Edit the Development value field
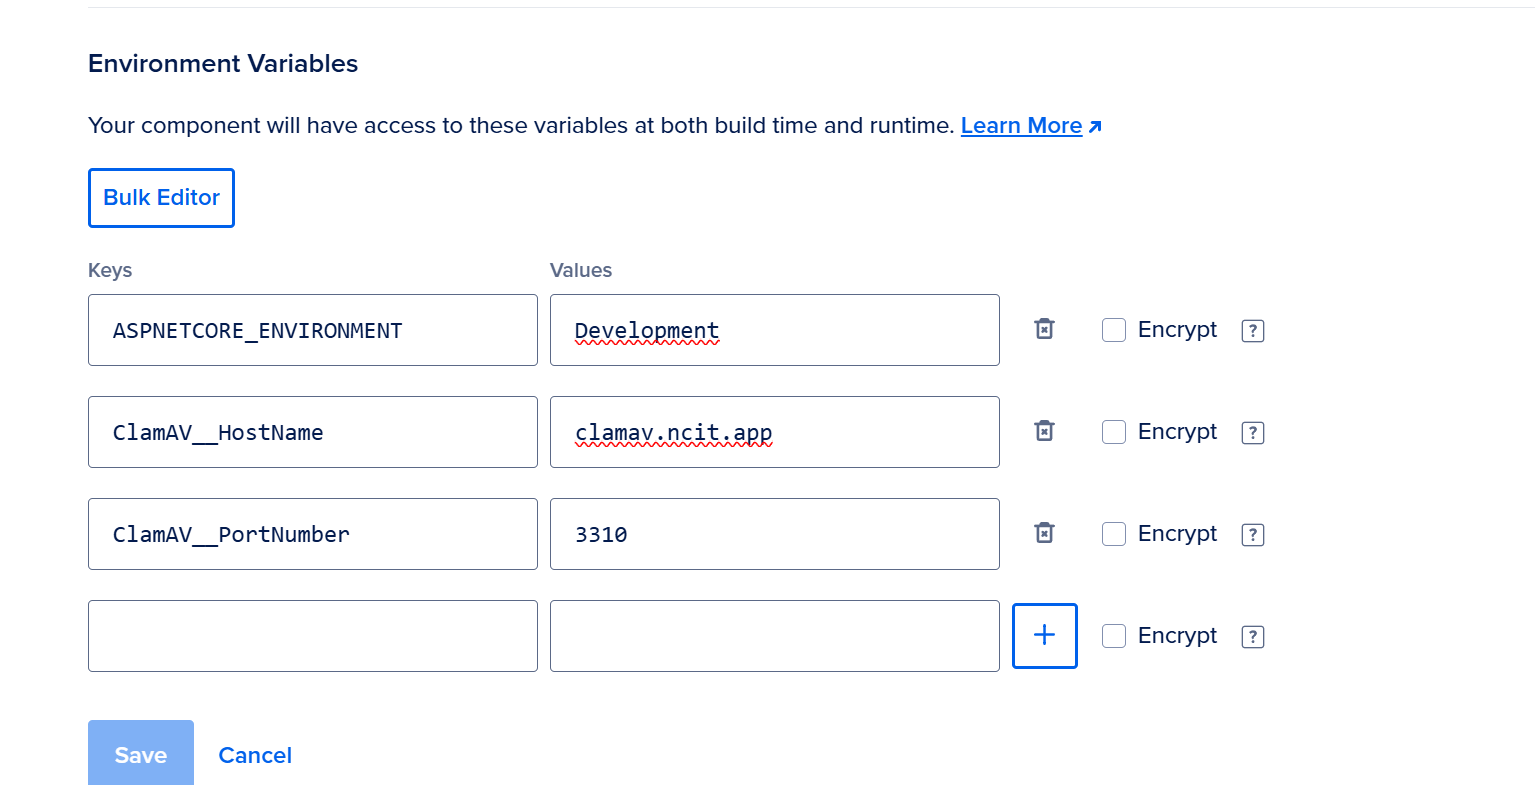 (775, 330)
